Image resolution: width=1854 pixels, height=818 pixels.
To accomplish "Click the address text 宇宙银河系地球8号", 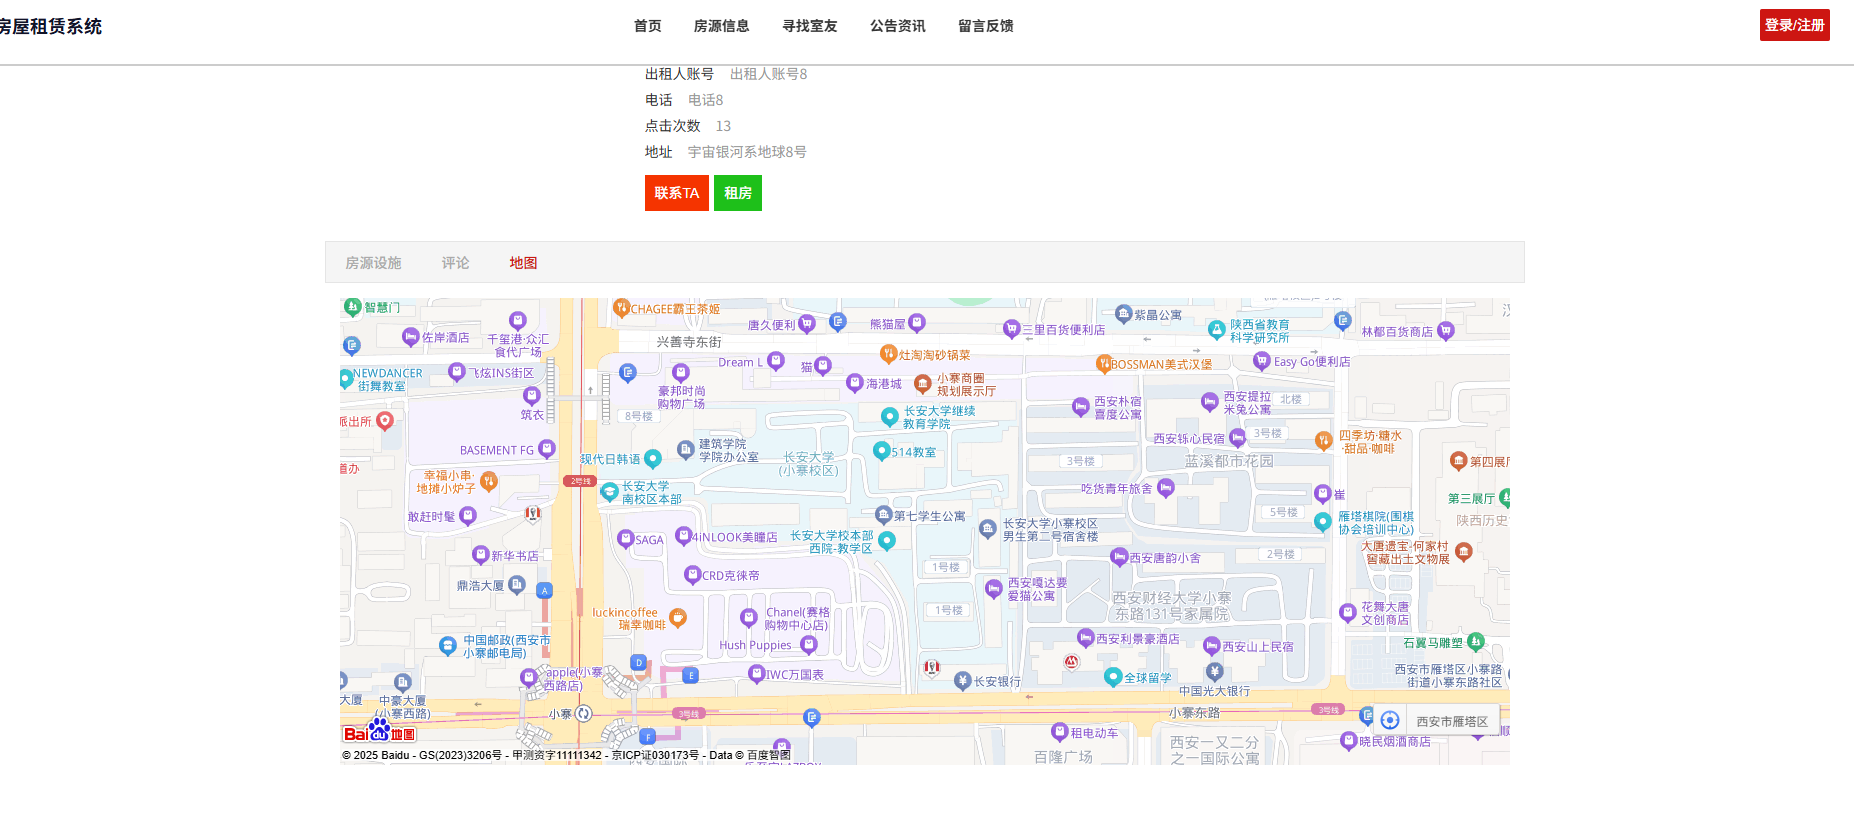I will [747, 152].
